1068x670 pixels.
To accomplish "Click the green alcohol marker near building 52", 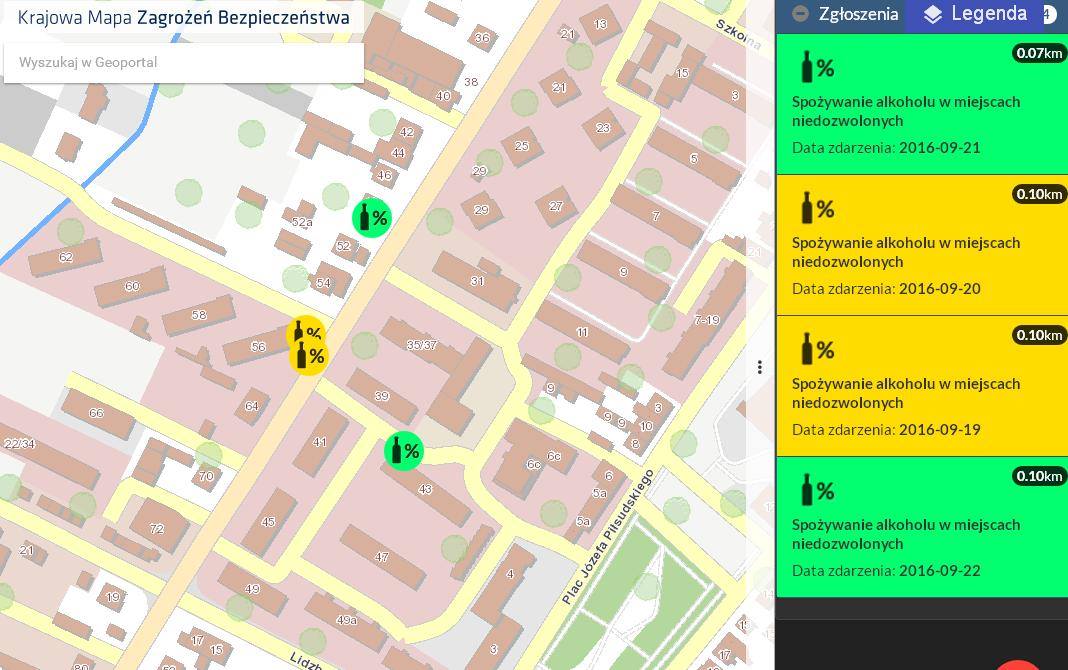I will (x=372, y=218).
